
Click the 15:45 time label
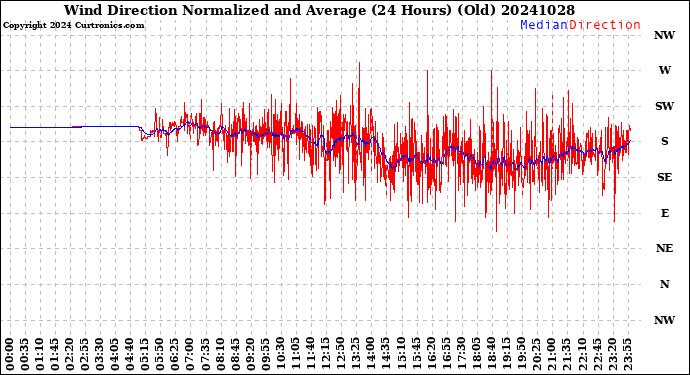(x=416, y=355)
